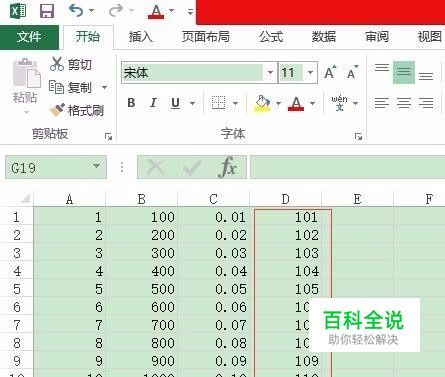This screenshot has width=445, height=377.
Task: Open the 审阅 tab
Action: click(x=377, y=36)
